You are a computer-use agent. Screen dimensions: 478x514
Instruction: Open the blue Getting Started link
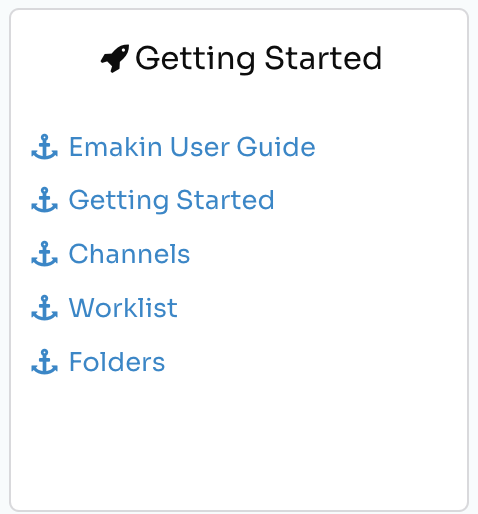171,201
